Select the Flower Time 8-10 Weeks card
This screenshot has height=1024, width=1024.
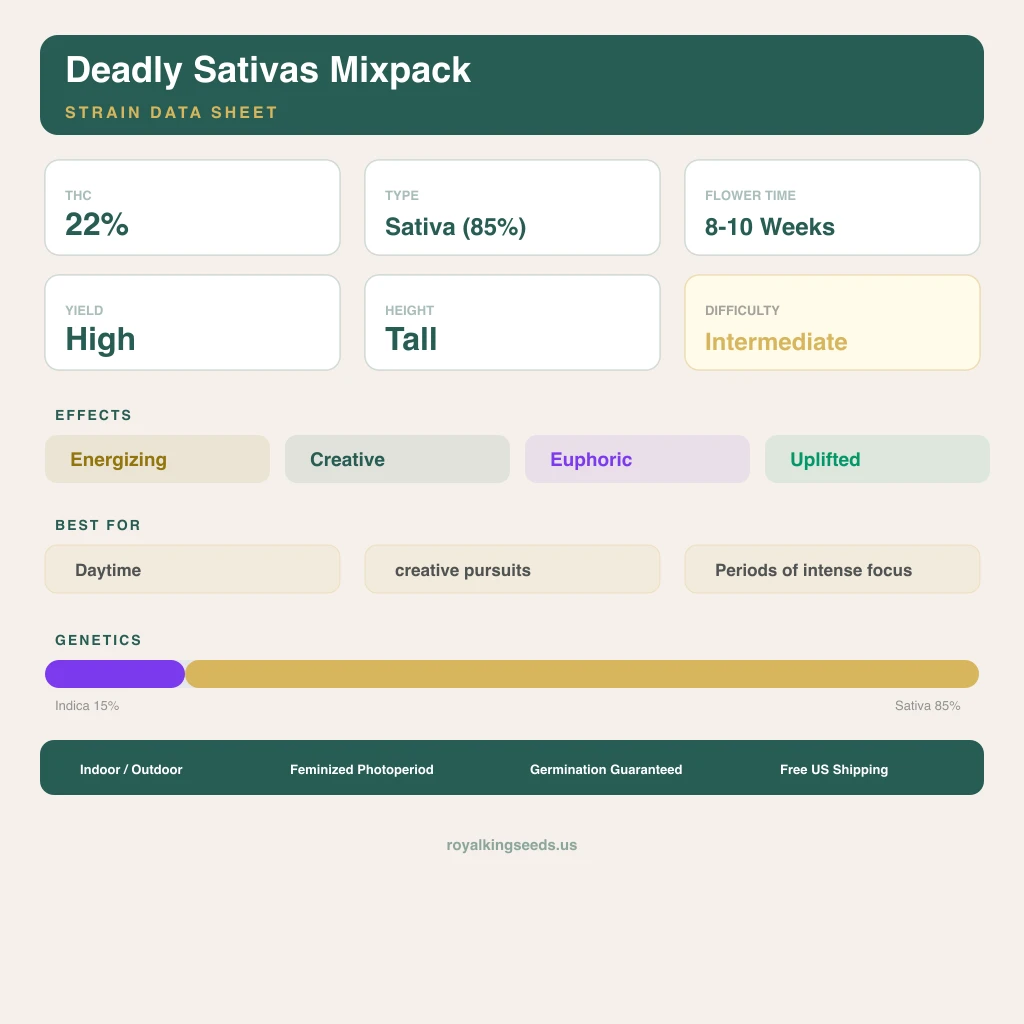pyautogui.click(x=833, y=208)
